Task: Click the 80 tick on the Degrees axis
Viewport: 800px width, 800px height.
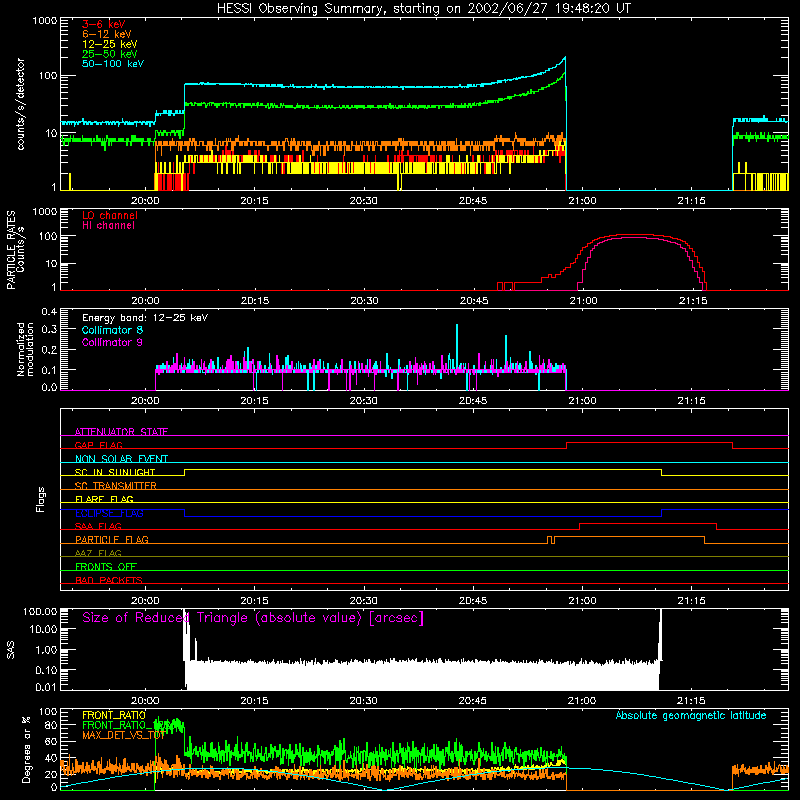Action: pos(52,725)
